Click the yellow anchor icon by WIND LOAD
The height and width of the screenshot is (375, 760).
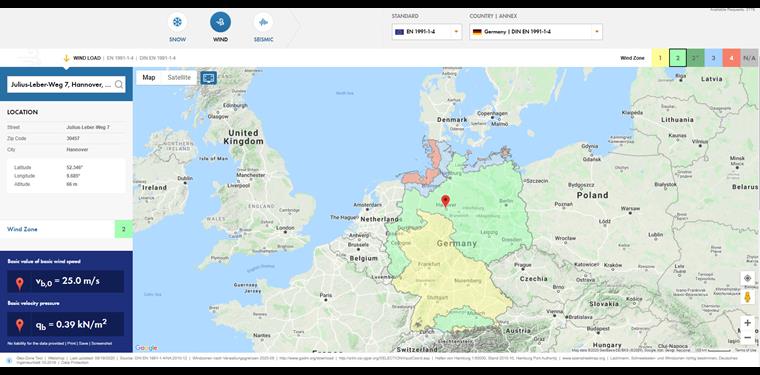[x=66, y=58]
